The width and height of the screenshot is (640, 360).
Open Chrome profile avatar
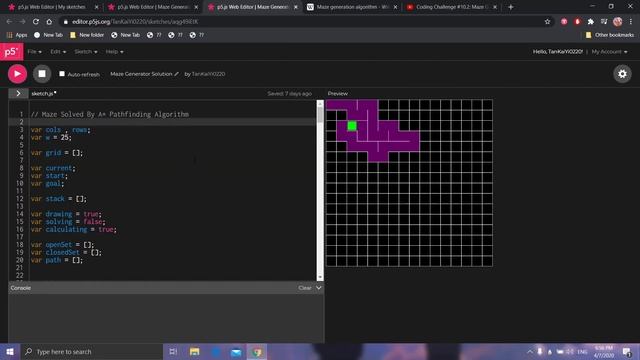tap(617, 22)
